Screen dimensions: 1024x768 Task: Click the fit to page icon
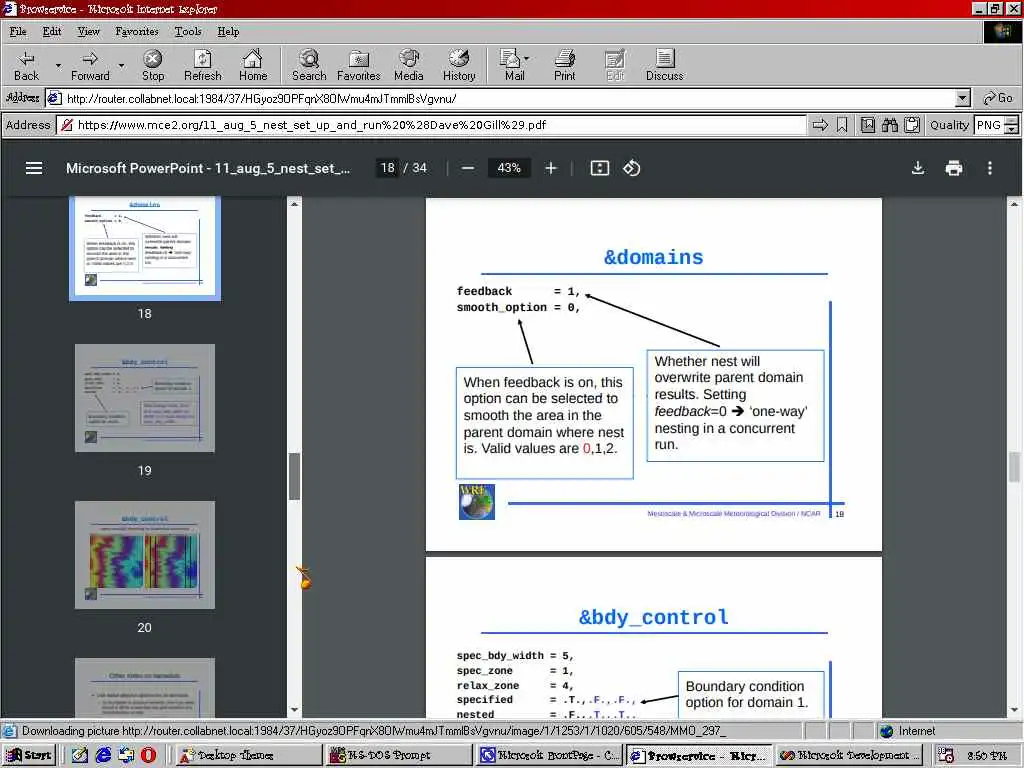point(600,168)
